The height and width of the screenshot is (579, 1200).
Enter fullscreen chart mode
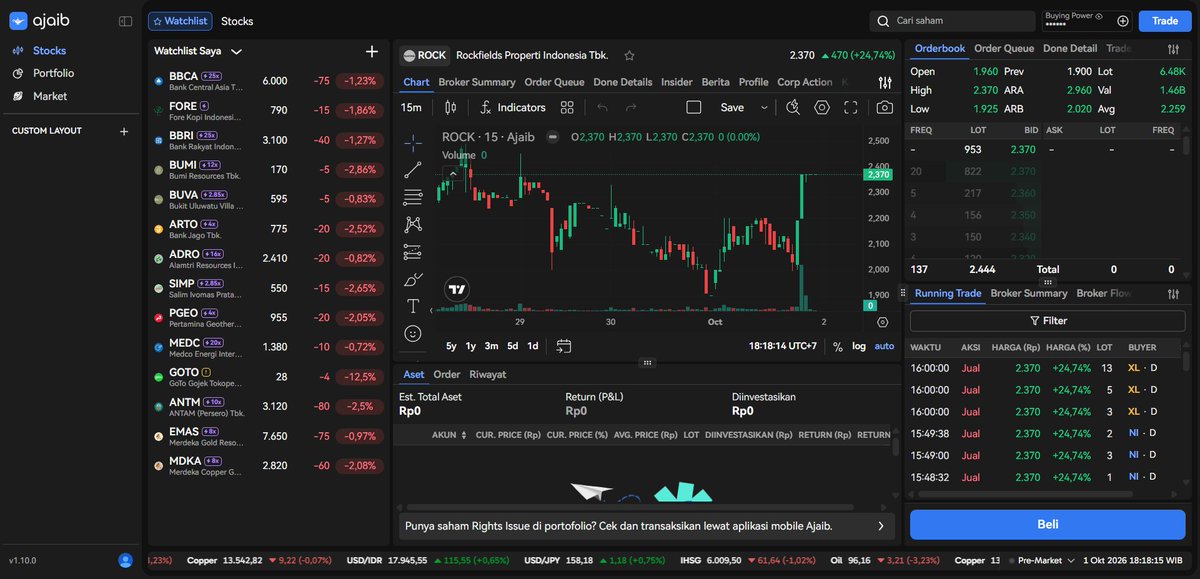(851, 107)
